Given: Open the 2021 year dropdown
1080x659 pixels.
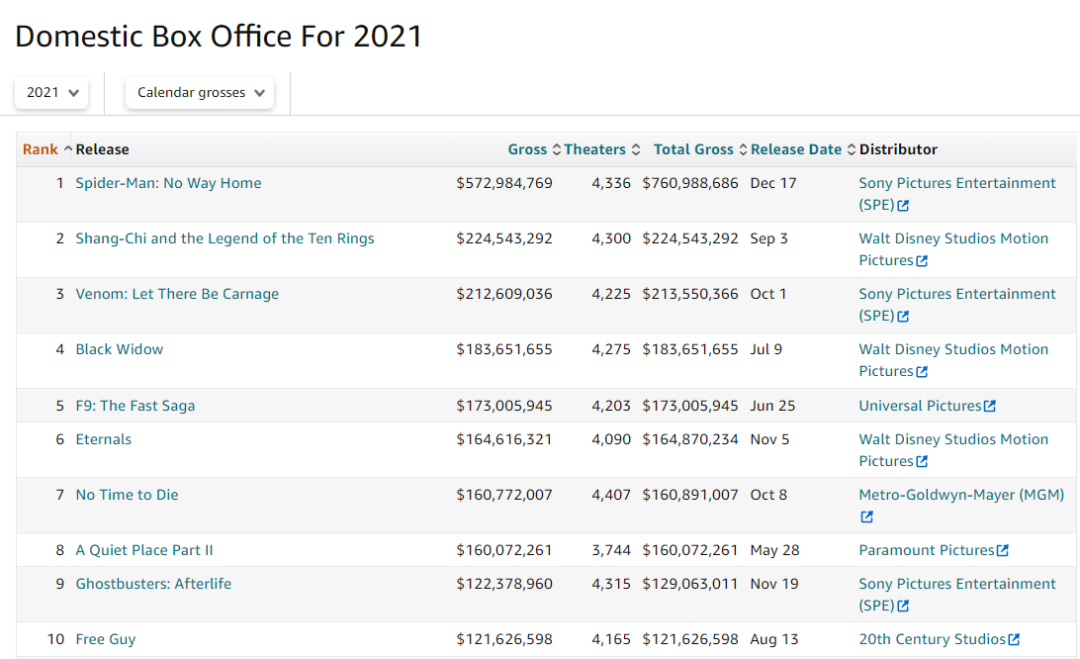Looking at the screenshot, I should coord(52,92).
